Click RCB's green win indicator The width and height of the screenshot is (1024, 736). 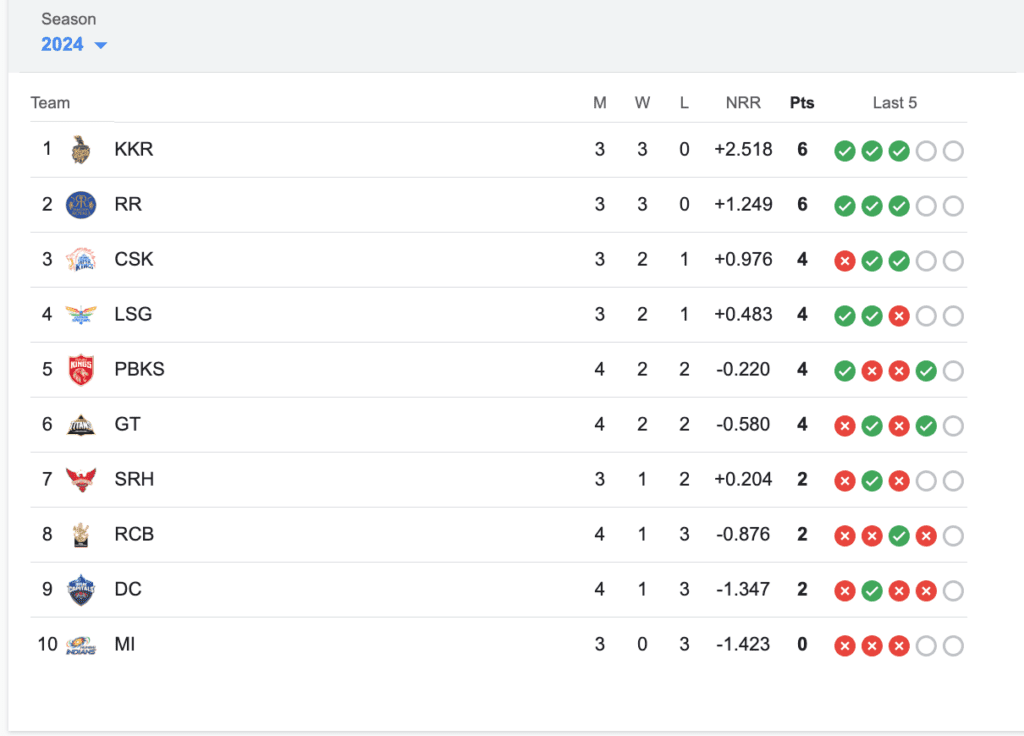899,535
